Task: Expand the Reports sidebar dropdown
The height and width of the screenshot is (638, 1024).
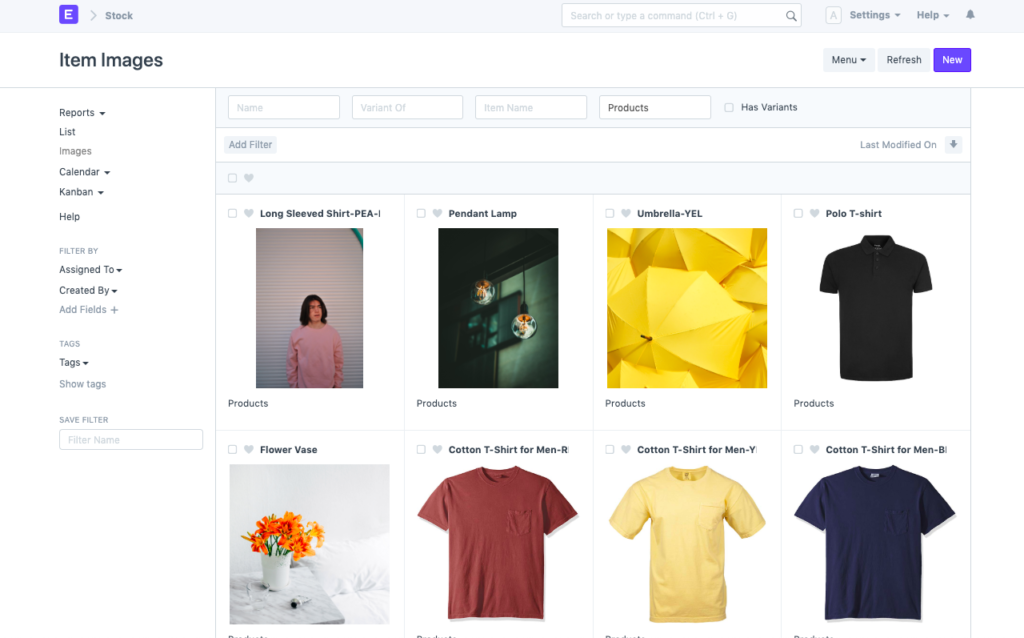Action: [82, 113]
